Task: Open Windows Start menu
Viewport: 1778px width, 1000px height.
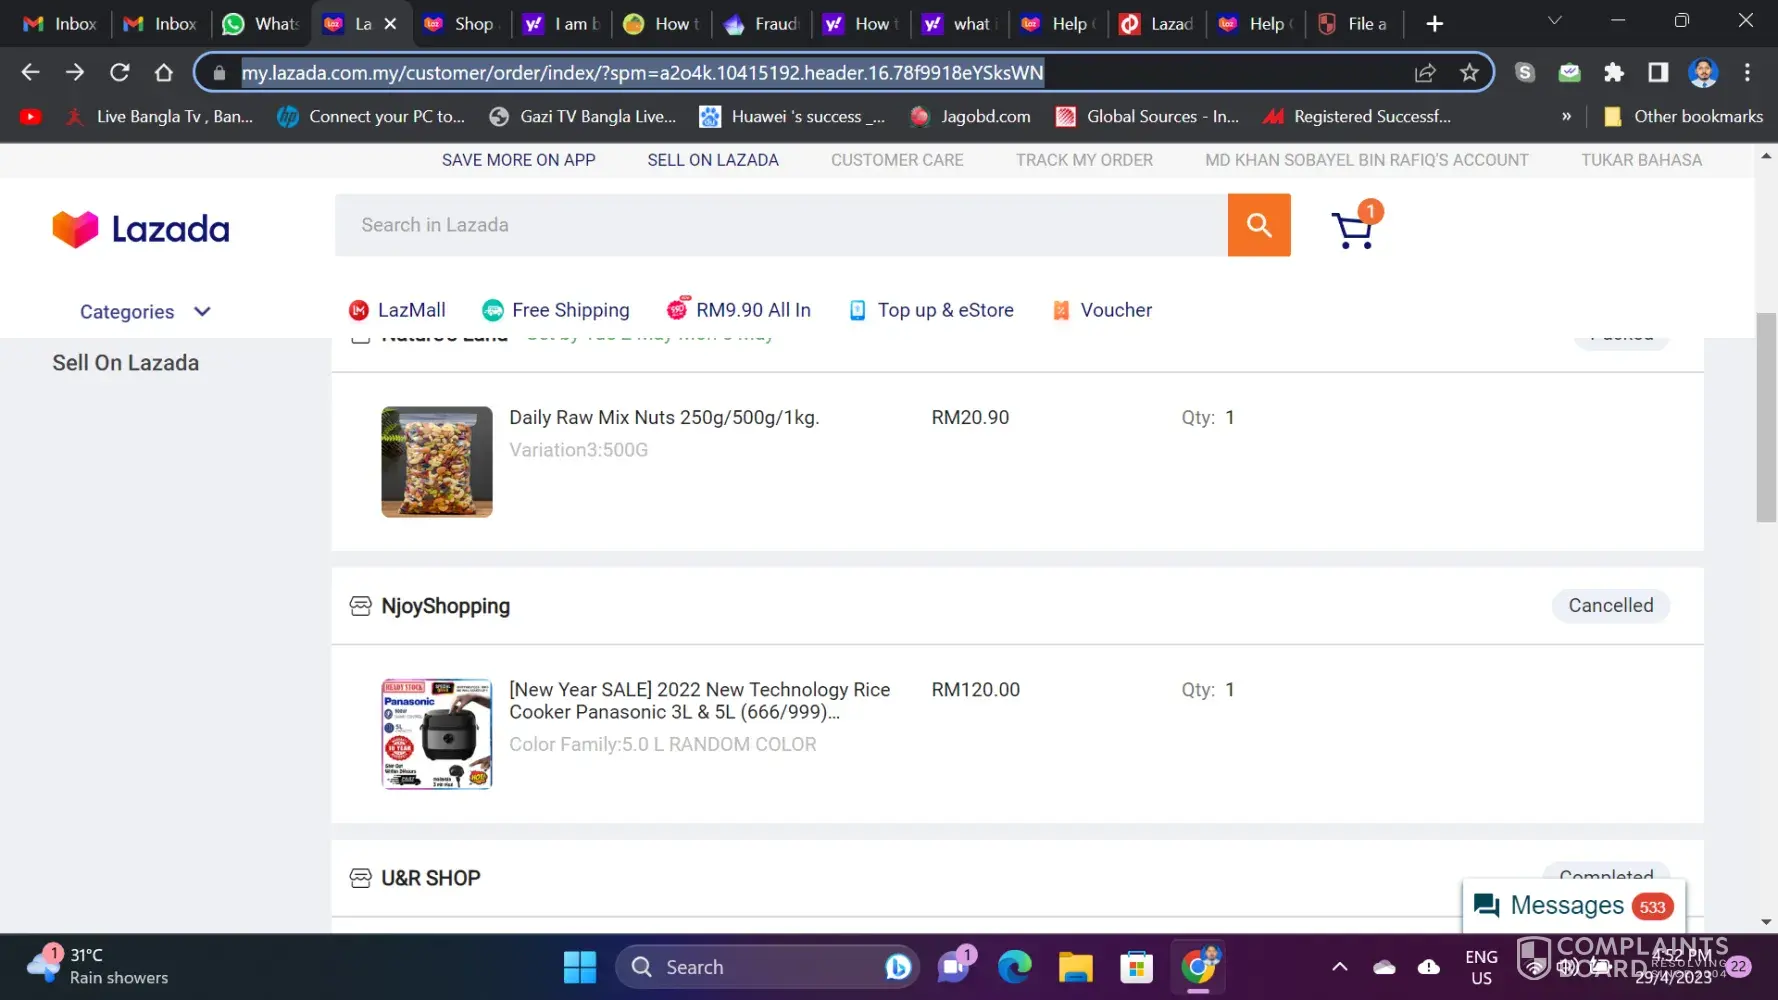Action: pyautogui.click(x=580, y=967)
